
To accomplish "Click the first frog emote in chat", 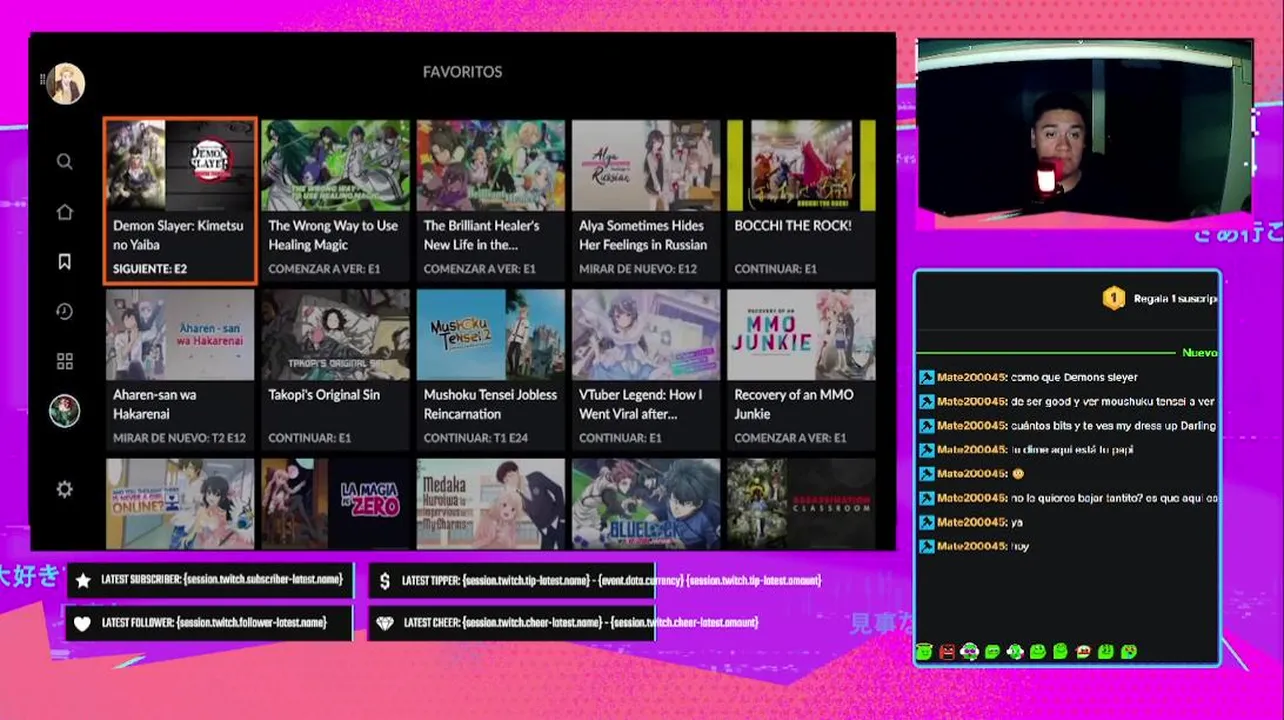I will pos(925,652).
